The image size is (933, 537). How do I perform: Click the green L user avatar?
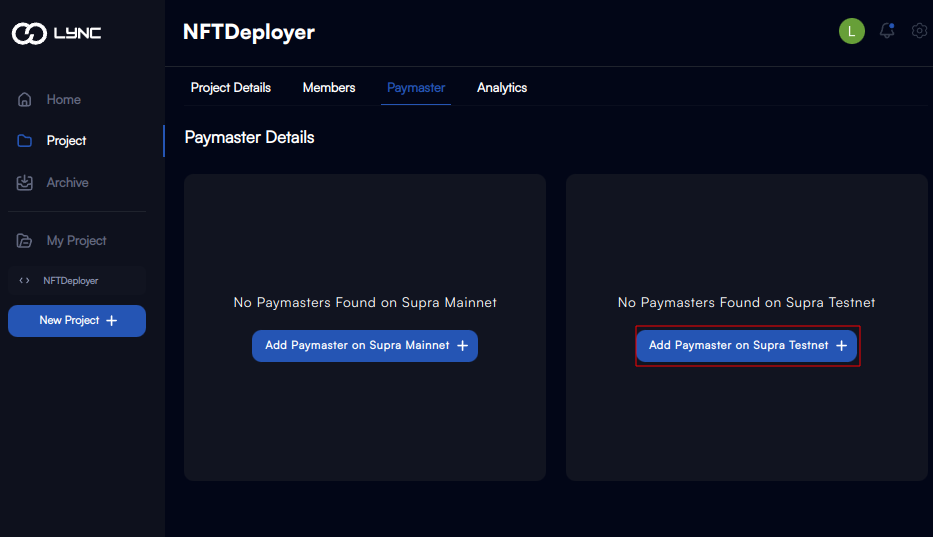(851, 31)
